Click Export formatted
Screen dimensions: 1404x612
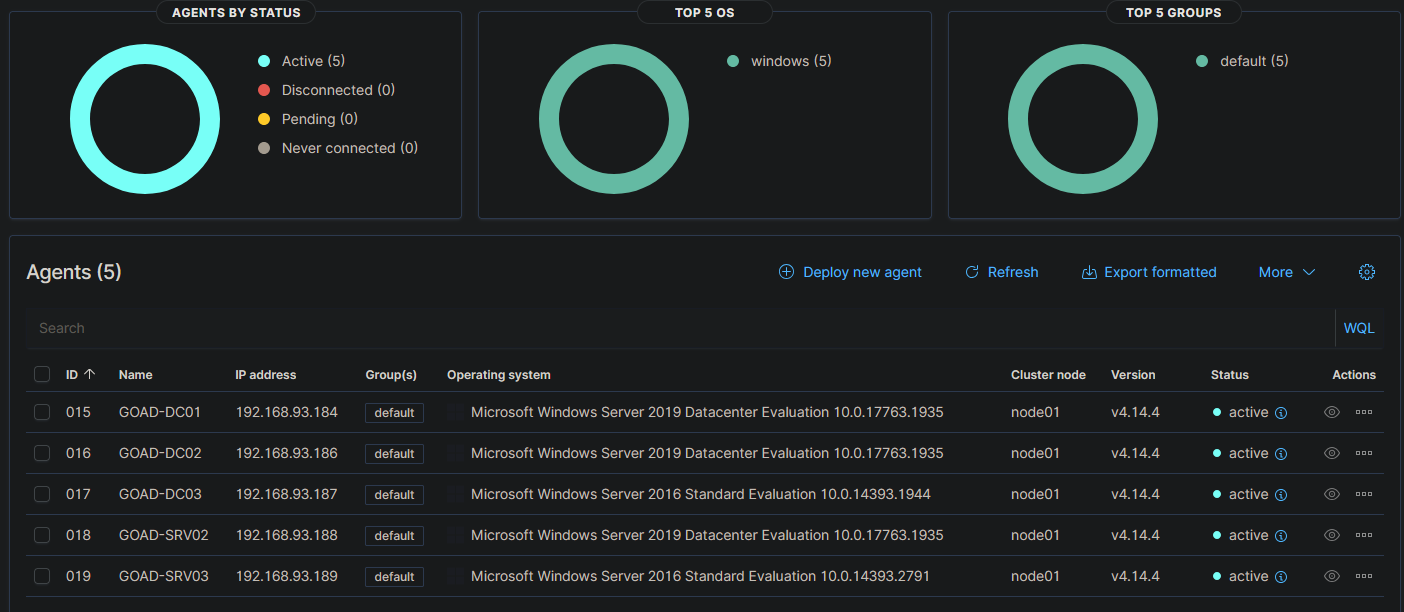tap(1149, 272)
